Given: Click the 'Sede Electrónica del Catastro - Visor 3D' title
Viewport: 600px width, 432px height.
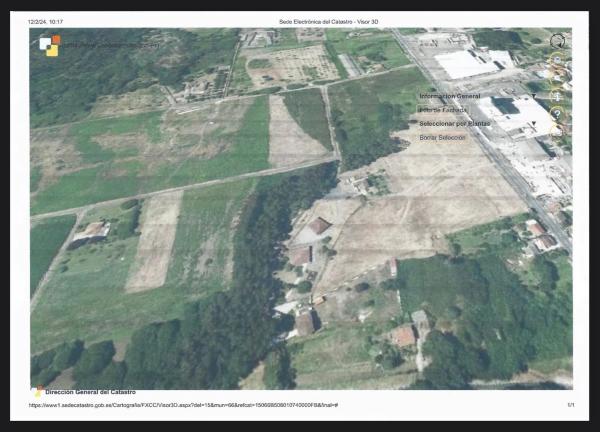Looking at the screenshot, I should coord(328,22).
